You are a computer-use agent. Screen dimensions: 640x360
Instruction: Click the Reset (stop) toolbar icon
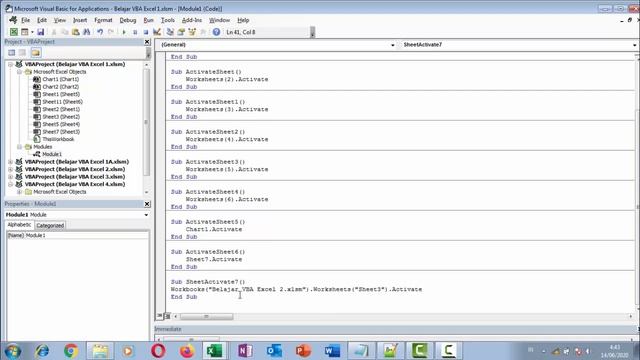pos(146,32)
